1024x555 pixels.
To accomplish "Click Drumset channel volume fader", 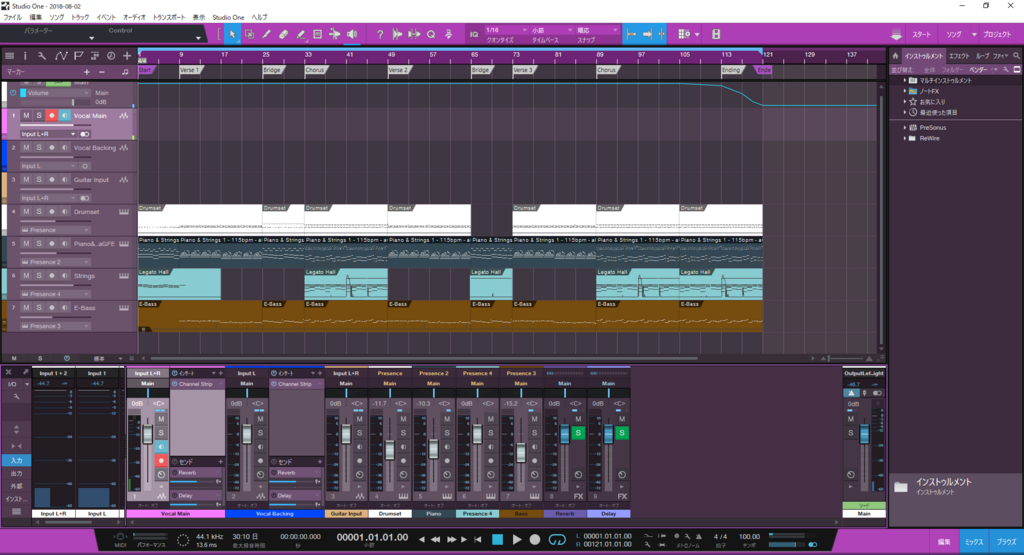I will (x=390, y=449).
